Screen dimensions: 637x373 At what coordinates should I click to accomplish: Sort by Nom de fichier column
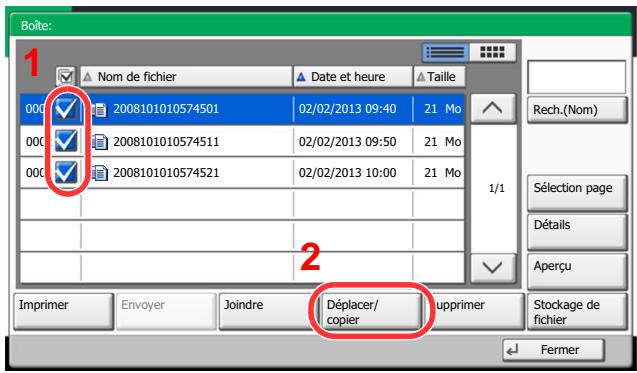click(186, 77)
